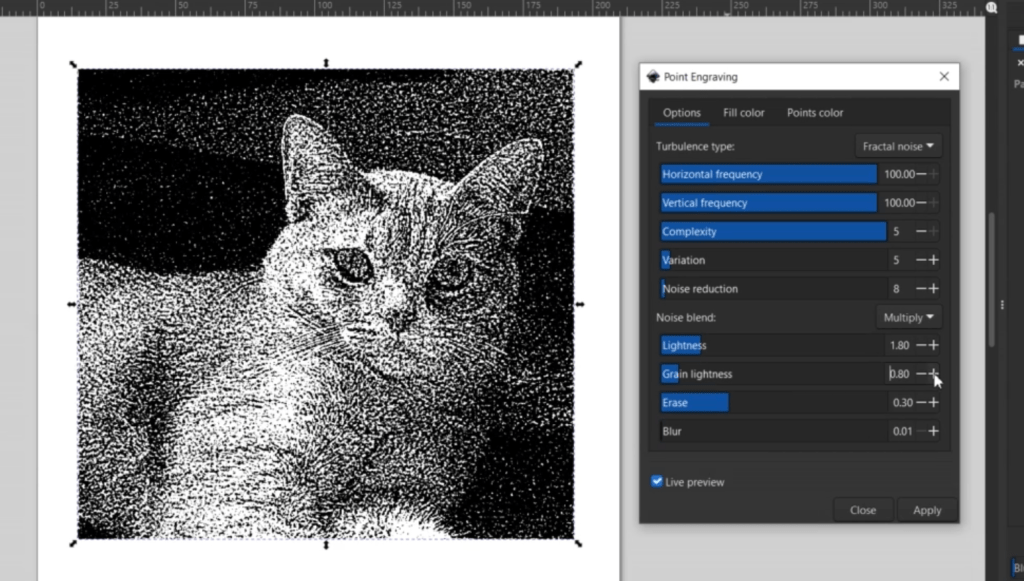This screenshot has height=581, width=1024.
Task: Close Point Engraving dialog with X
Action: click(944, 77)
